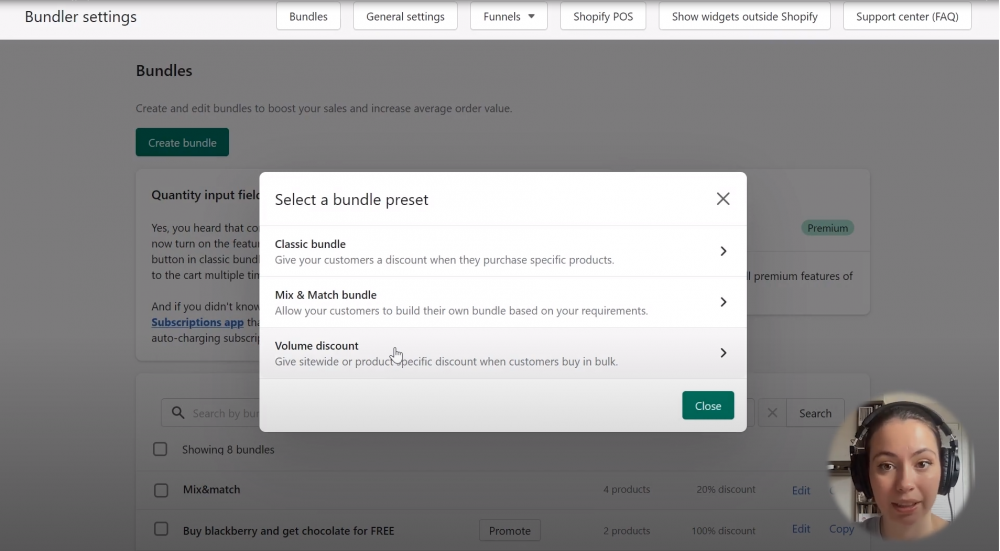The image size is (1000, 551).
Task: Click the Search button
Action: coord(815,413)
